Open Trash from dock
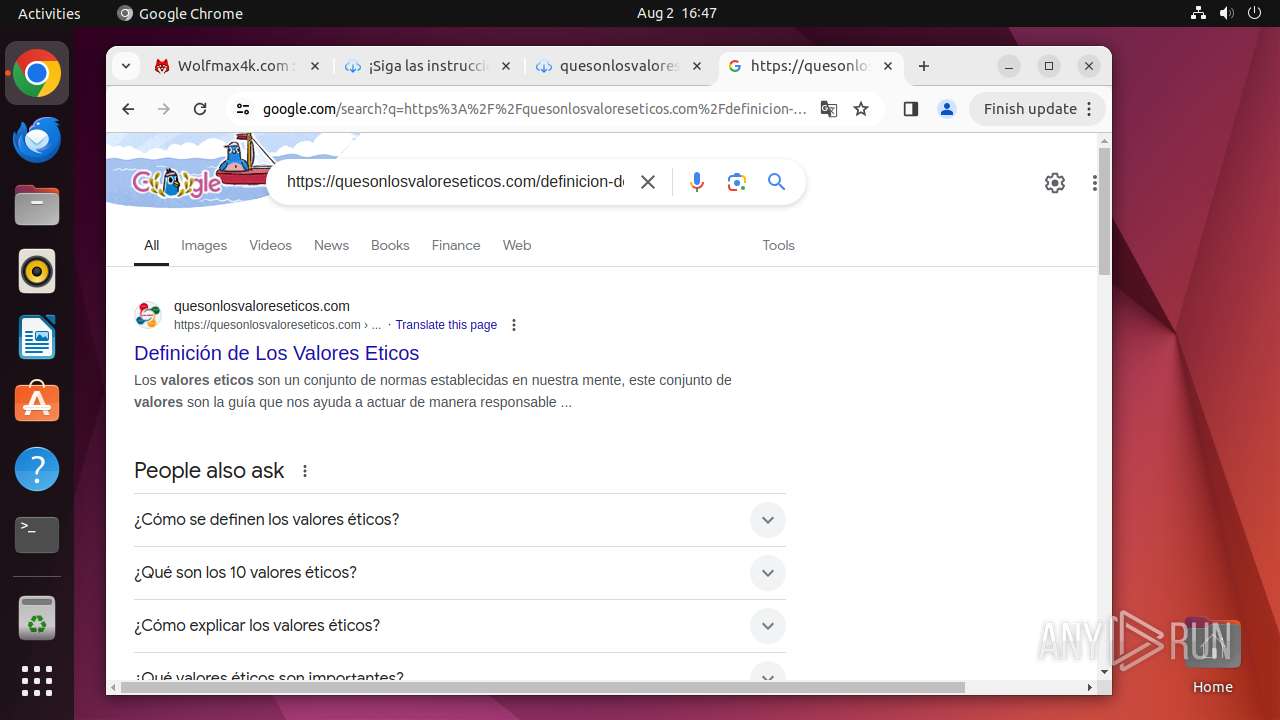Screen dimensions: 1280x720 37,617
